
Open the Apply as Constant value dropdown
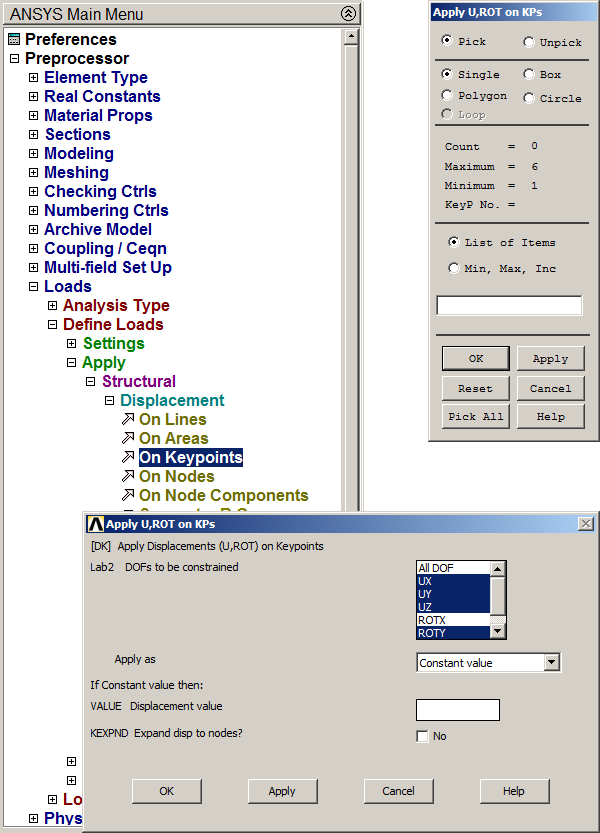(x=551, y=663)
